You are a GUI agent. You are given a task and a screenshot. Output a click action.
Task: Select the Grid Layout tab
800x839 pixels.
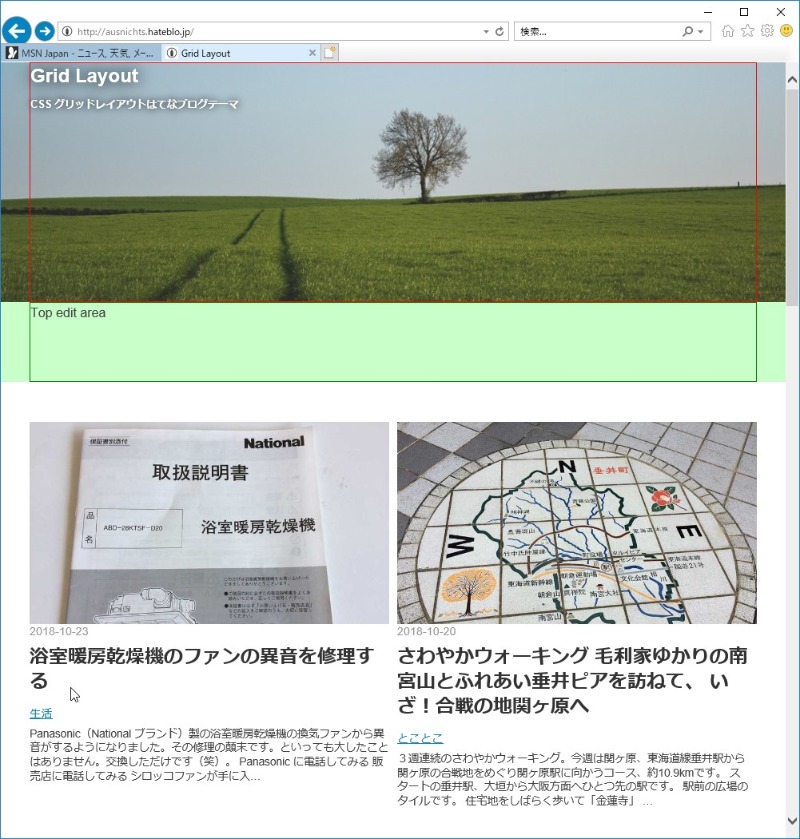tap(235, 53)
